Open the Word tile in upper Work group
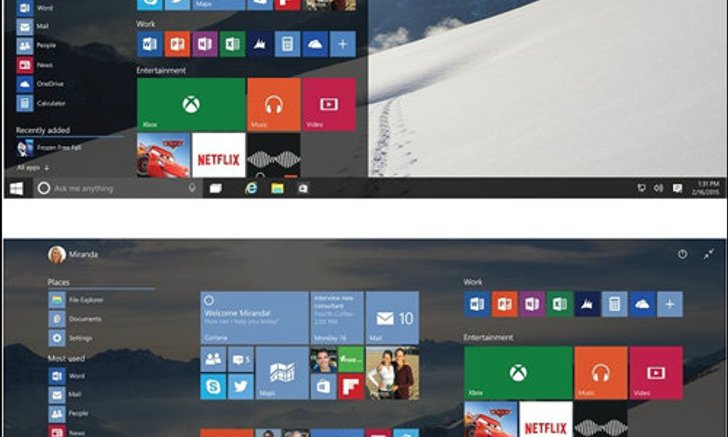728x437 pixels. coord(150,44)
